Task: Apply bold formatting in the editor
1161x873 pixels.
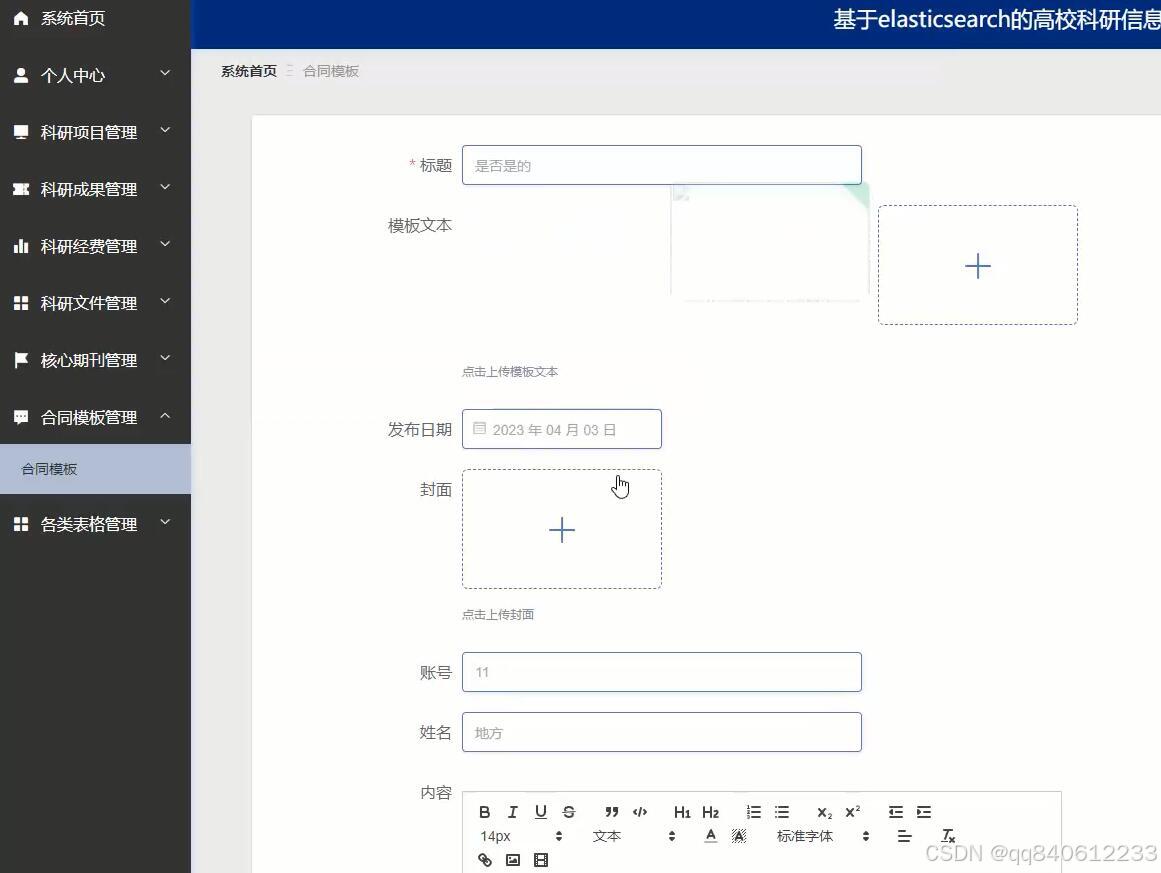Action: pyautogui.click(x=484, y=812)
